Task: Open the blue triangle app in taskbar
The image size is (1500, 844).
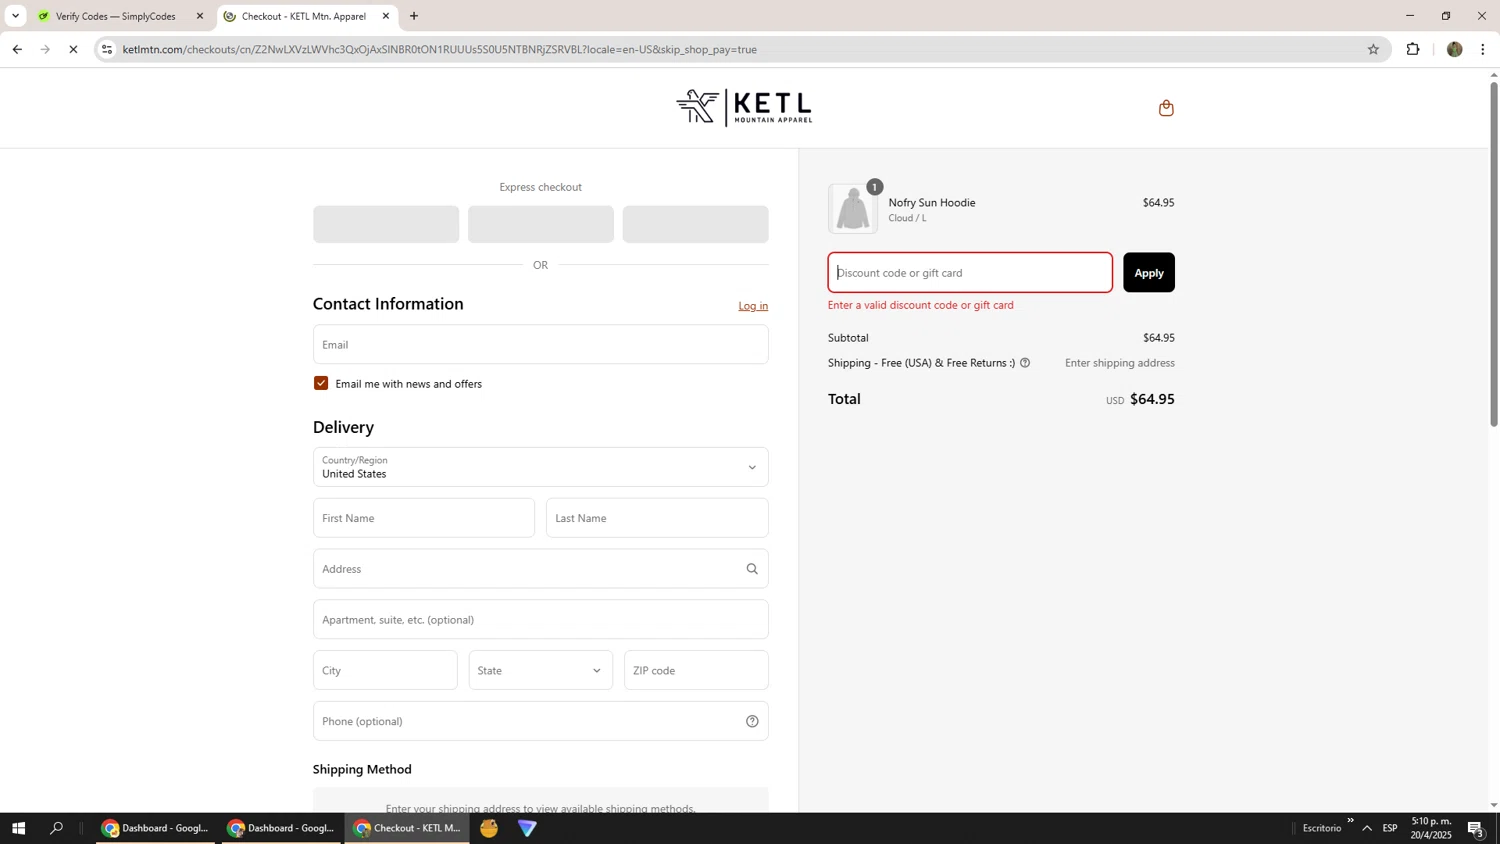Action: [x=527, y=828]
